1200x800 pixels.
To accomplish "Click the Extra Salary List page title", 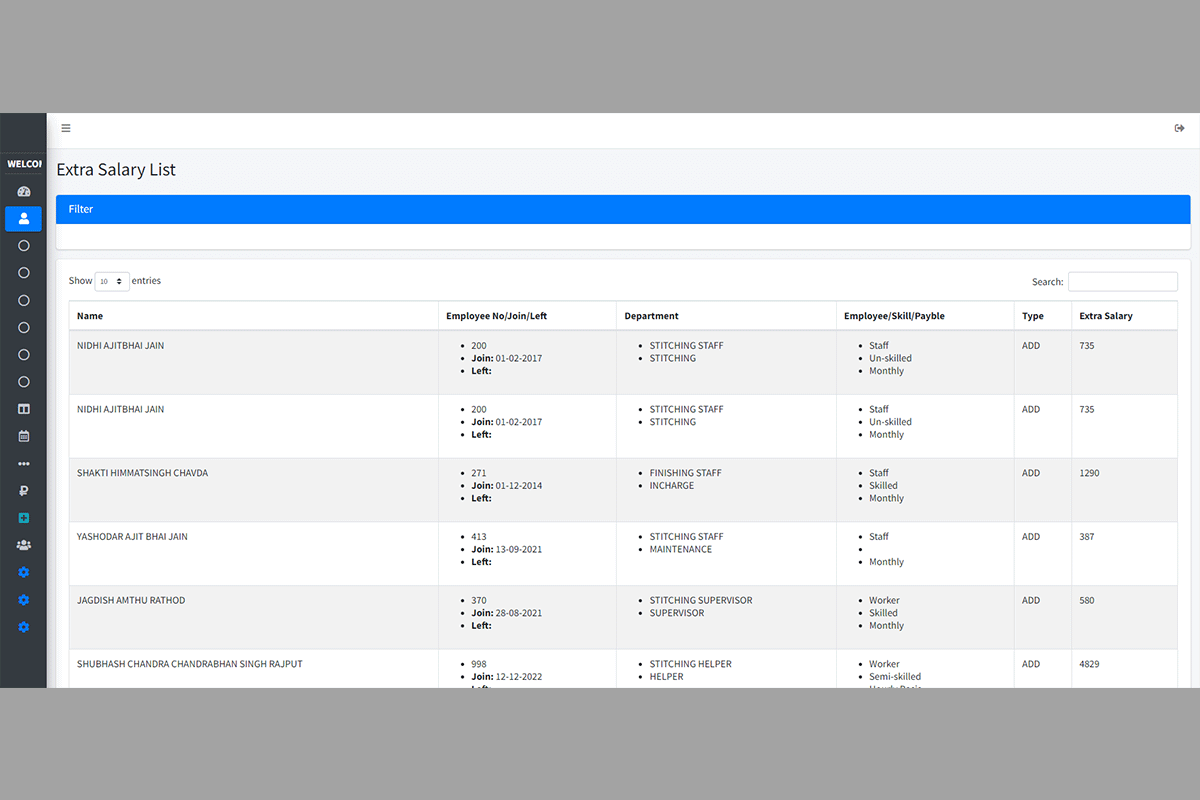I will [116, 170].
